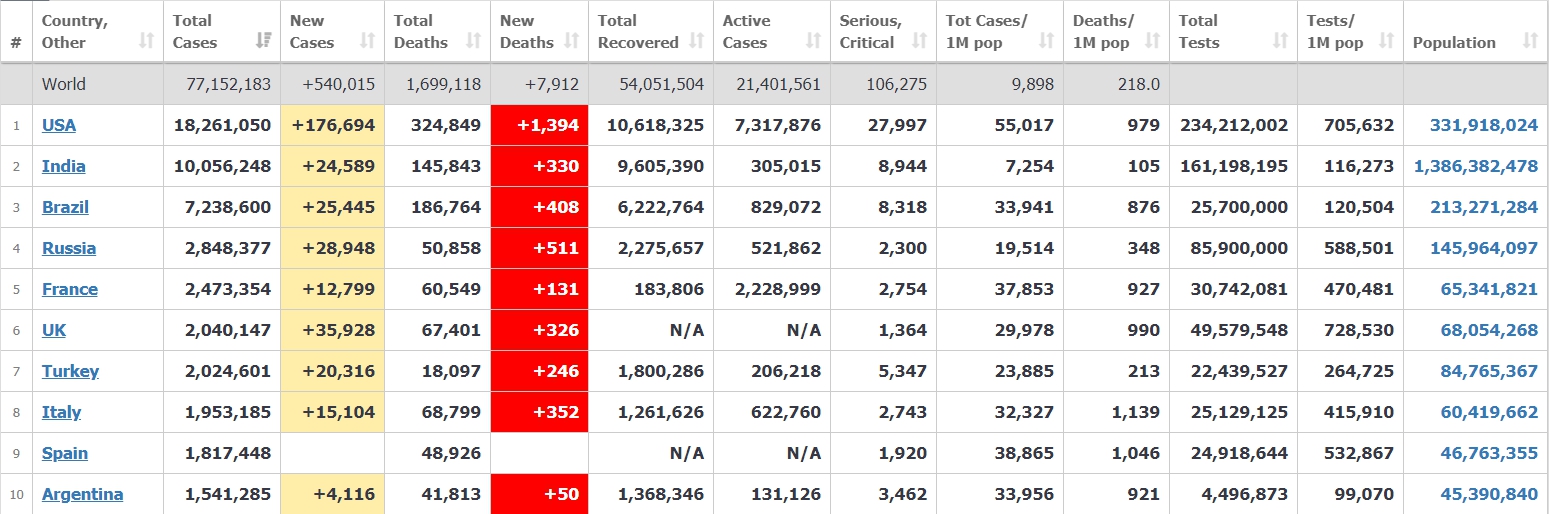Click sort icon beside Active Cases header
The image size is (1549, 514).
[x=813, y=41]
